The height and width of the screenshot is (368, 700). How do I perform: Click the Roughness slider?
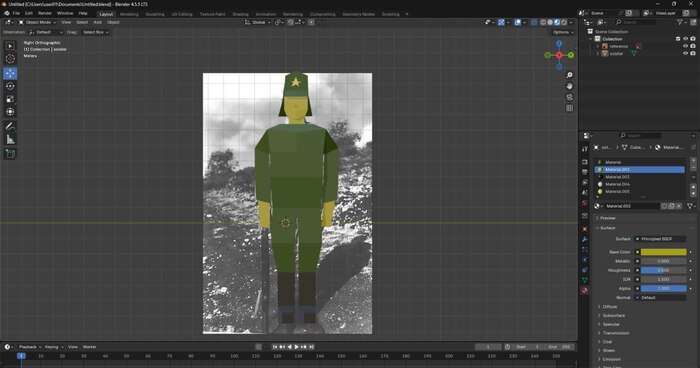(663, 270)
